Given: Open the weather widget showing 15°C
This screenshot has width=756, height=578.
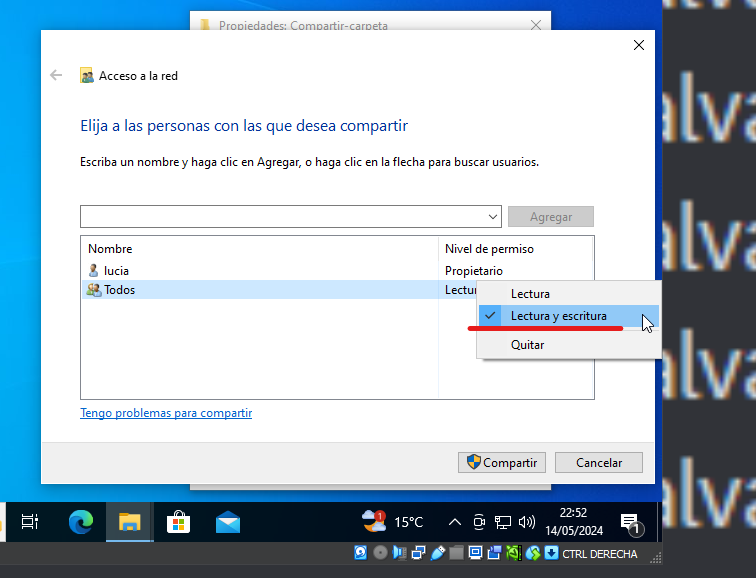Looking at the screenshot, I should pos(392,522).
